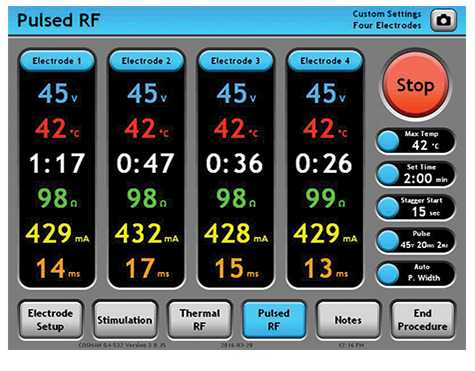475x371 pixels.
Task: Tap the blue circle next to Pulse
Action: (x=388, y=241)
